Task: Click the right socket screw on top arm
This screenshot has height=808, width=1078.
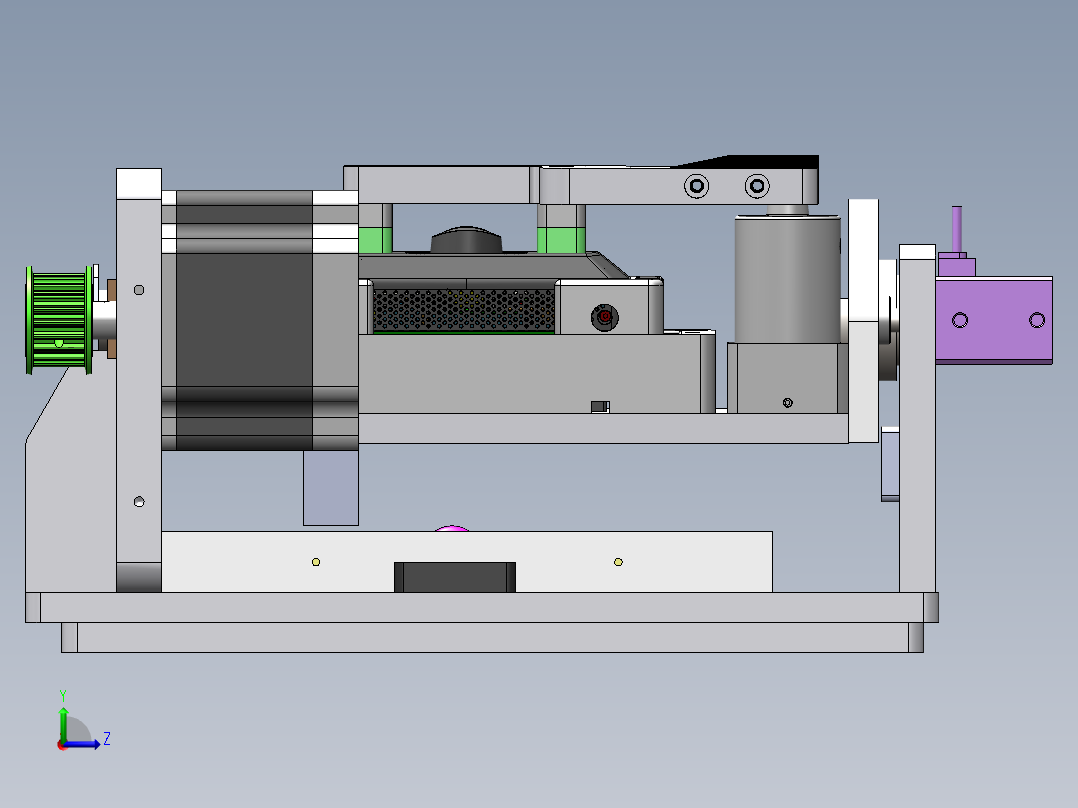Action: [x=757, y=186]
